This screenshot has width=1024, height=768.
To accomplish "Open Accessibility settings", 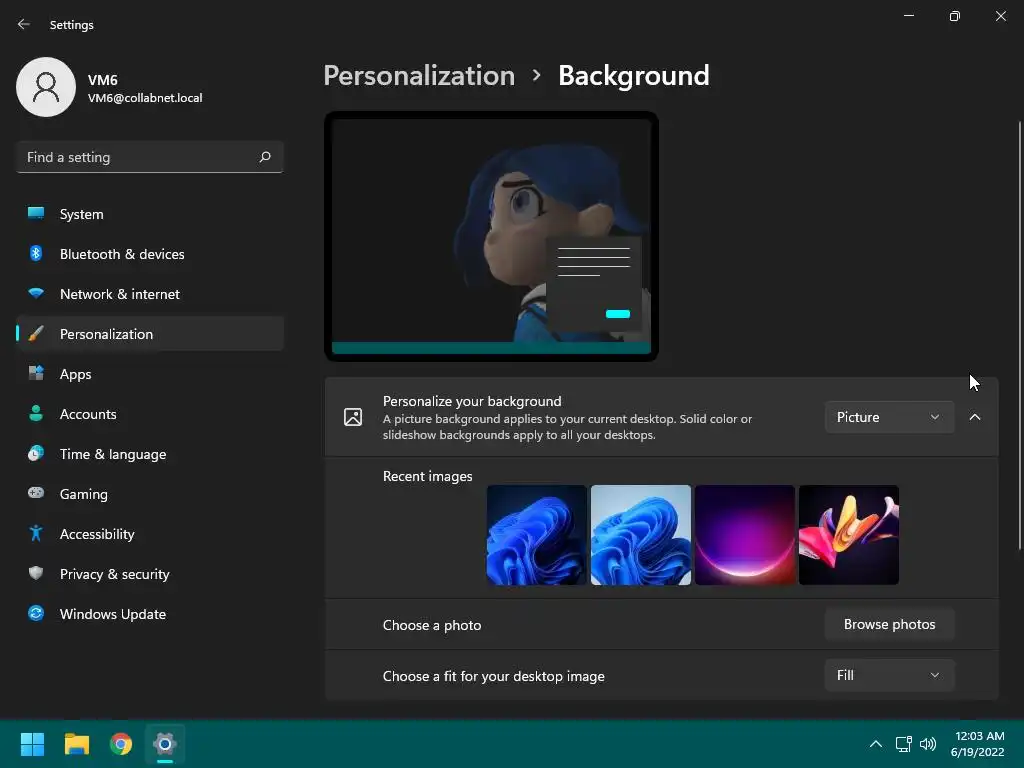I will coord(150,534).
